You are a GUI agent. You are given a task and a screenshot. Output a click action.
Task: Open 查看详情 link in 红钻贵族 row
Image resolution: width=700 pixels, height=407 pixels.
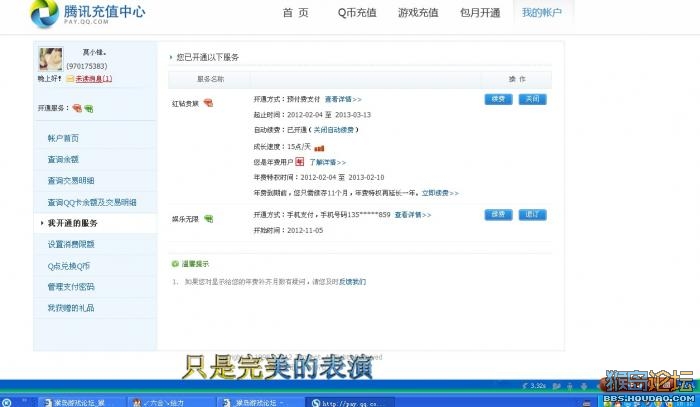[343, 100]
